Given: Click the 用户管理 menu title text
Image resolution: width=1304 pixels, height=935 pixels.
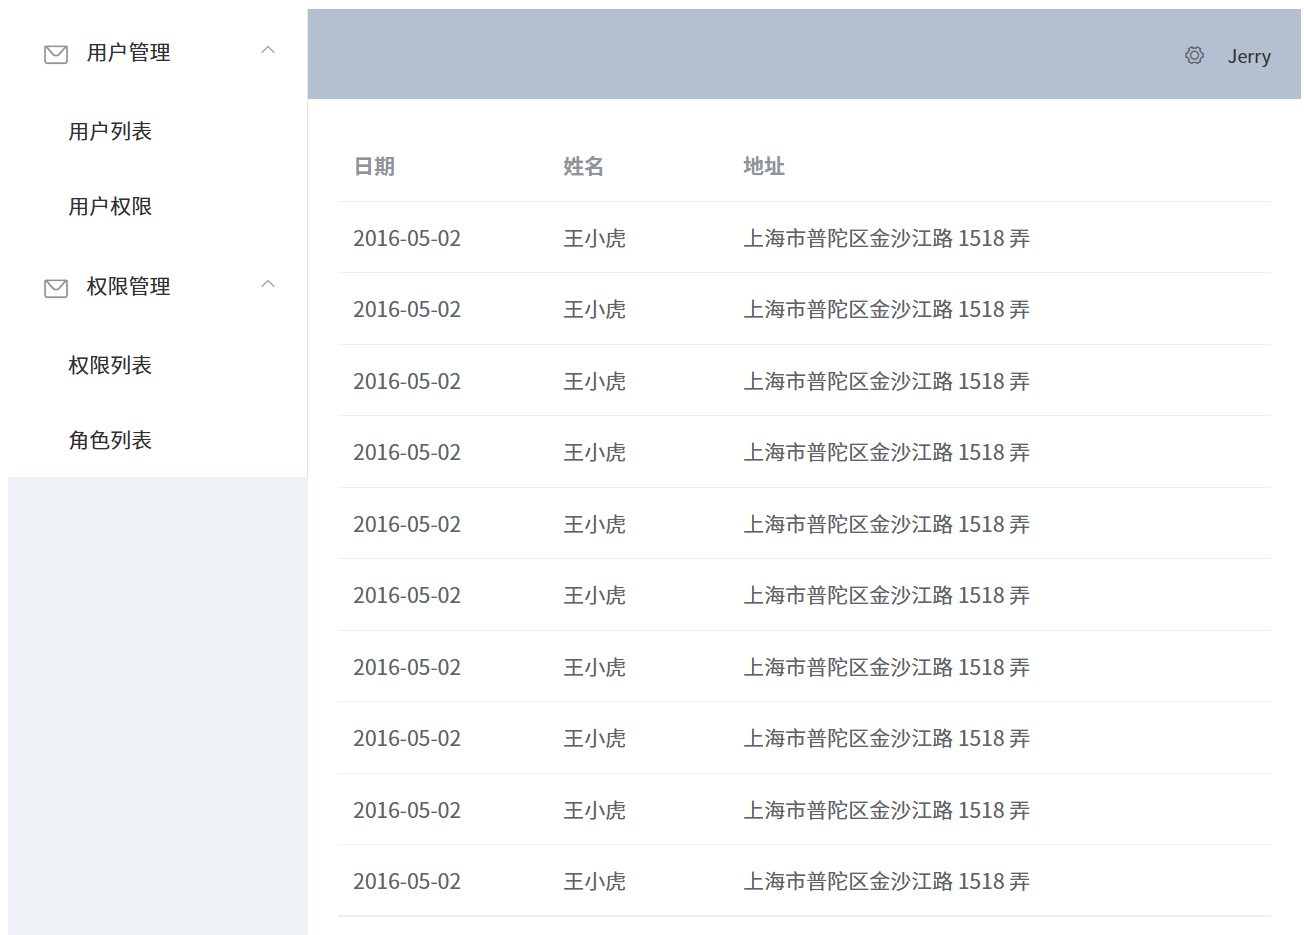Looking at the screenshot, I should point(128,52).
